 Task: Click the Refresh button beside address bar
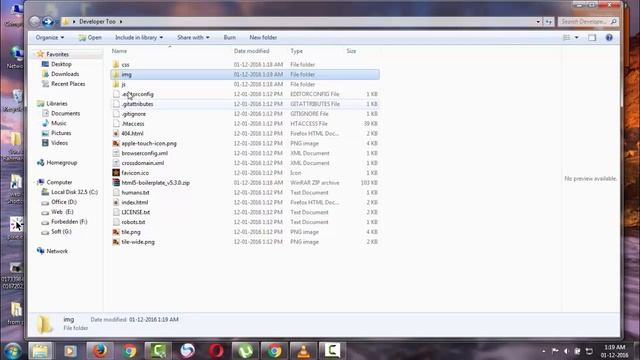(x=549, y=22)
